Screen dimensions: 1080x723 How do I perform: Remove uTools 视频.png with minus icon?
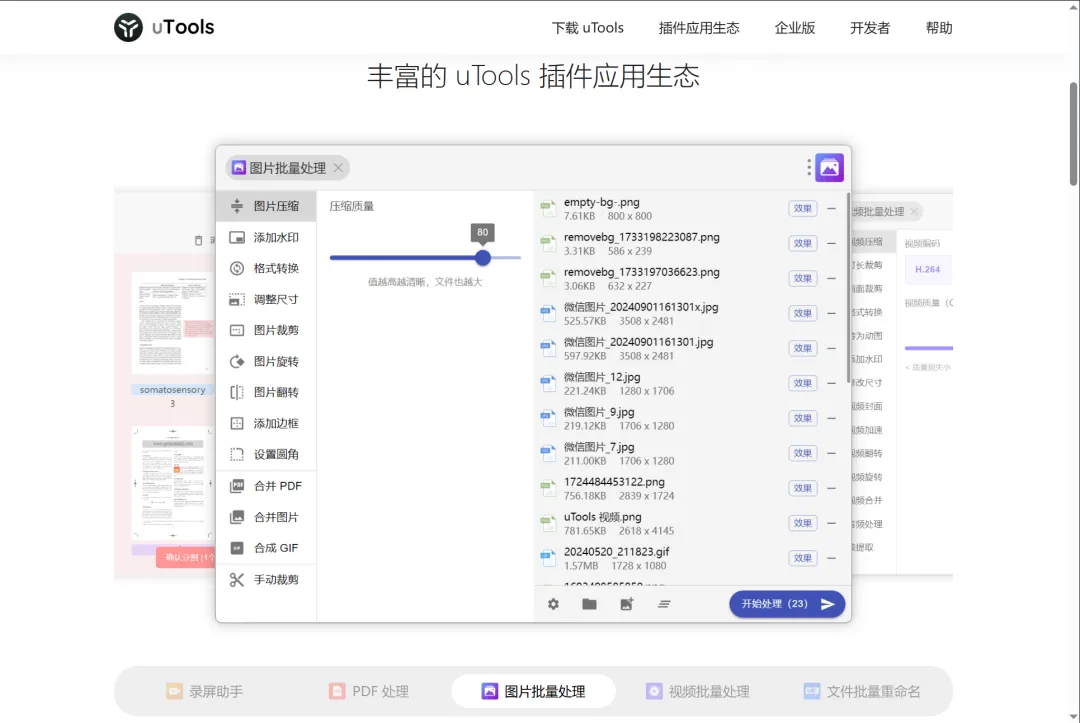[831, 523]
